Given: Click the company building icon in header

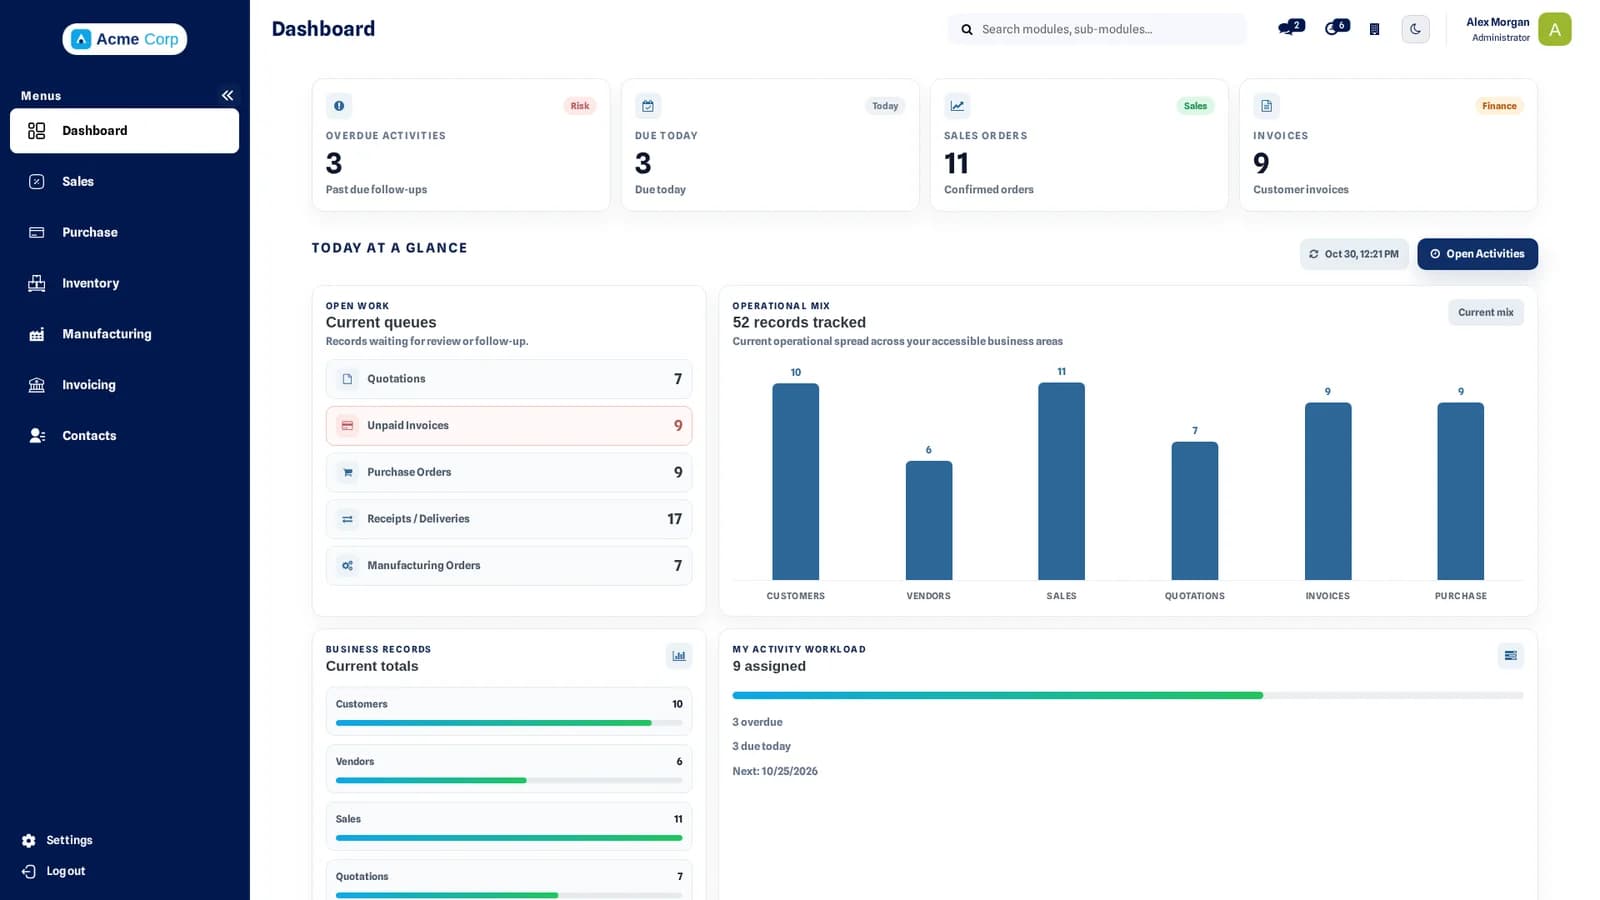Looking at the screenshot, I should pyautogui.click(x=1375, y=29).
